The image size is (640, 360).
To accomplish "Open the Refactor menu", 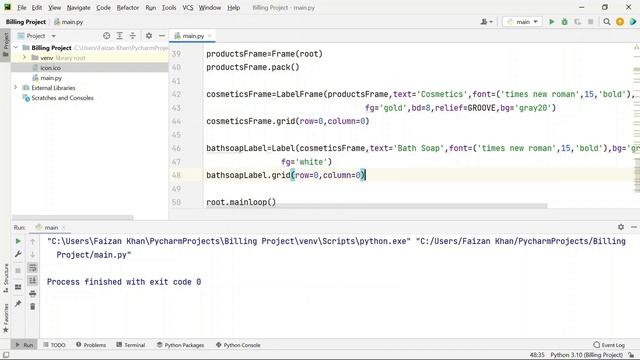I will [128, 7].
